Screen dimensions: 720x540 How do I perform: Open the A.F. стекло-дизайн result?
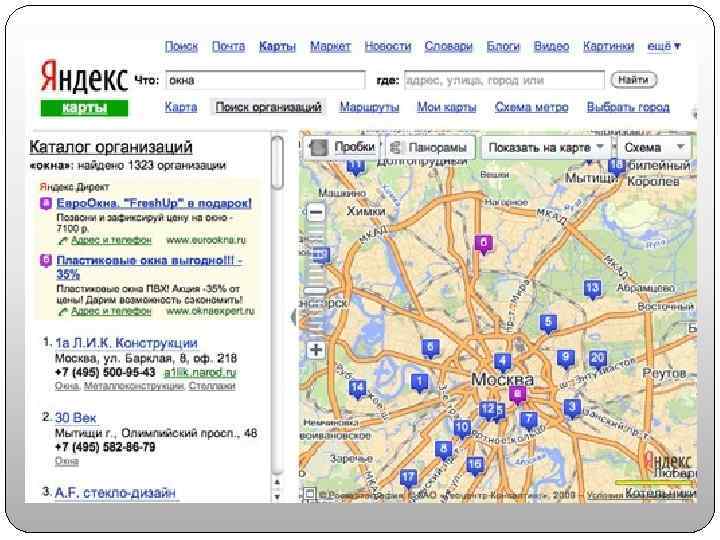[x=115, y=492]
